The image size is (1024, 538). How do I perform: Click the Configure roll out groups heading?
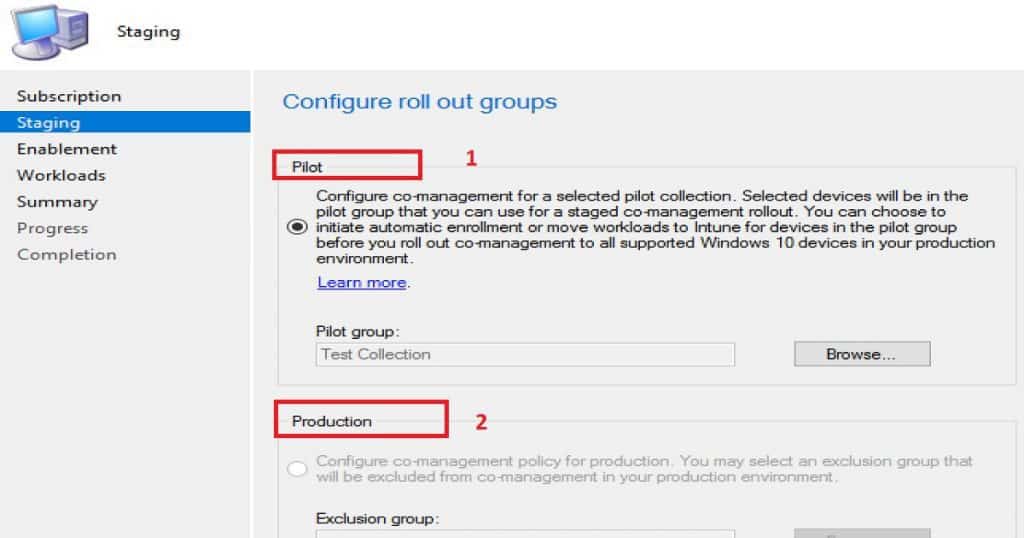coord(419,102)
